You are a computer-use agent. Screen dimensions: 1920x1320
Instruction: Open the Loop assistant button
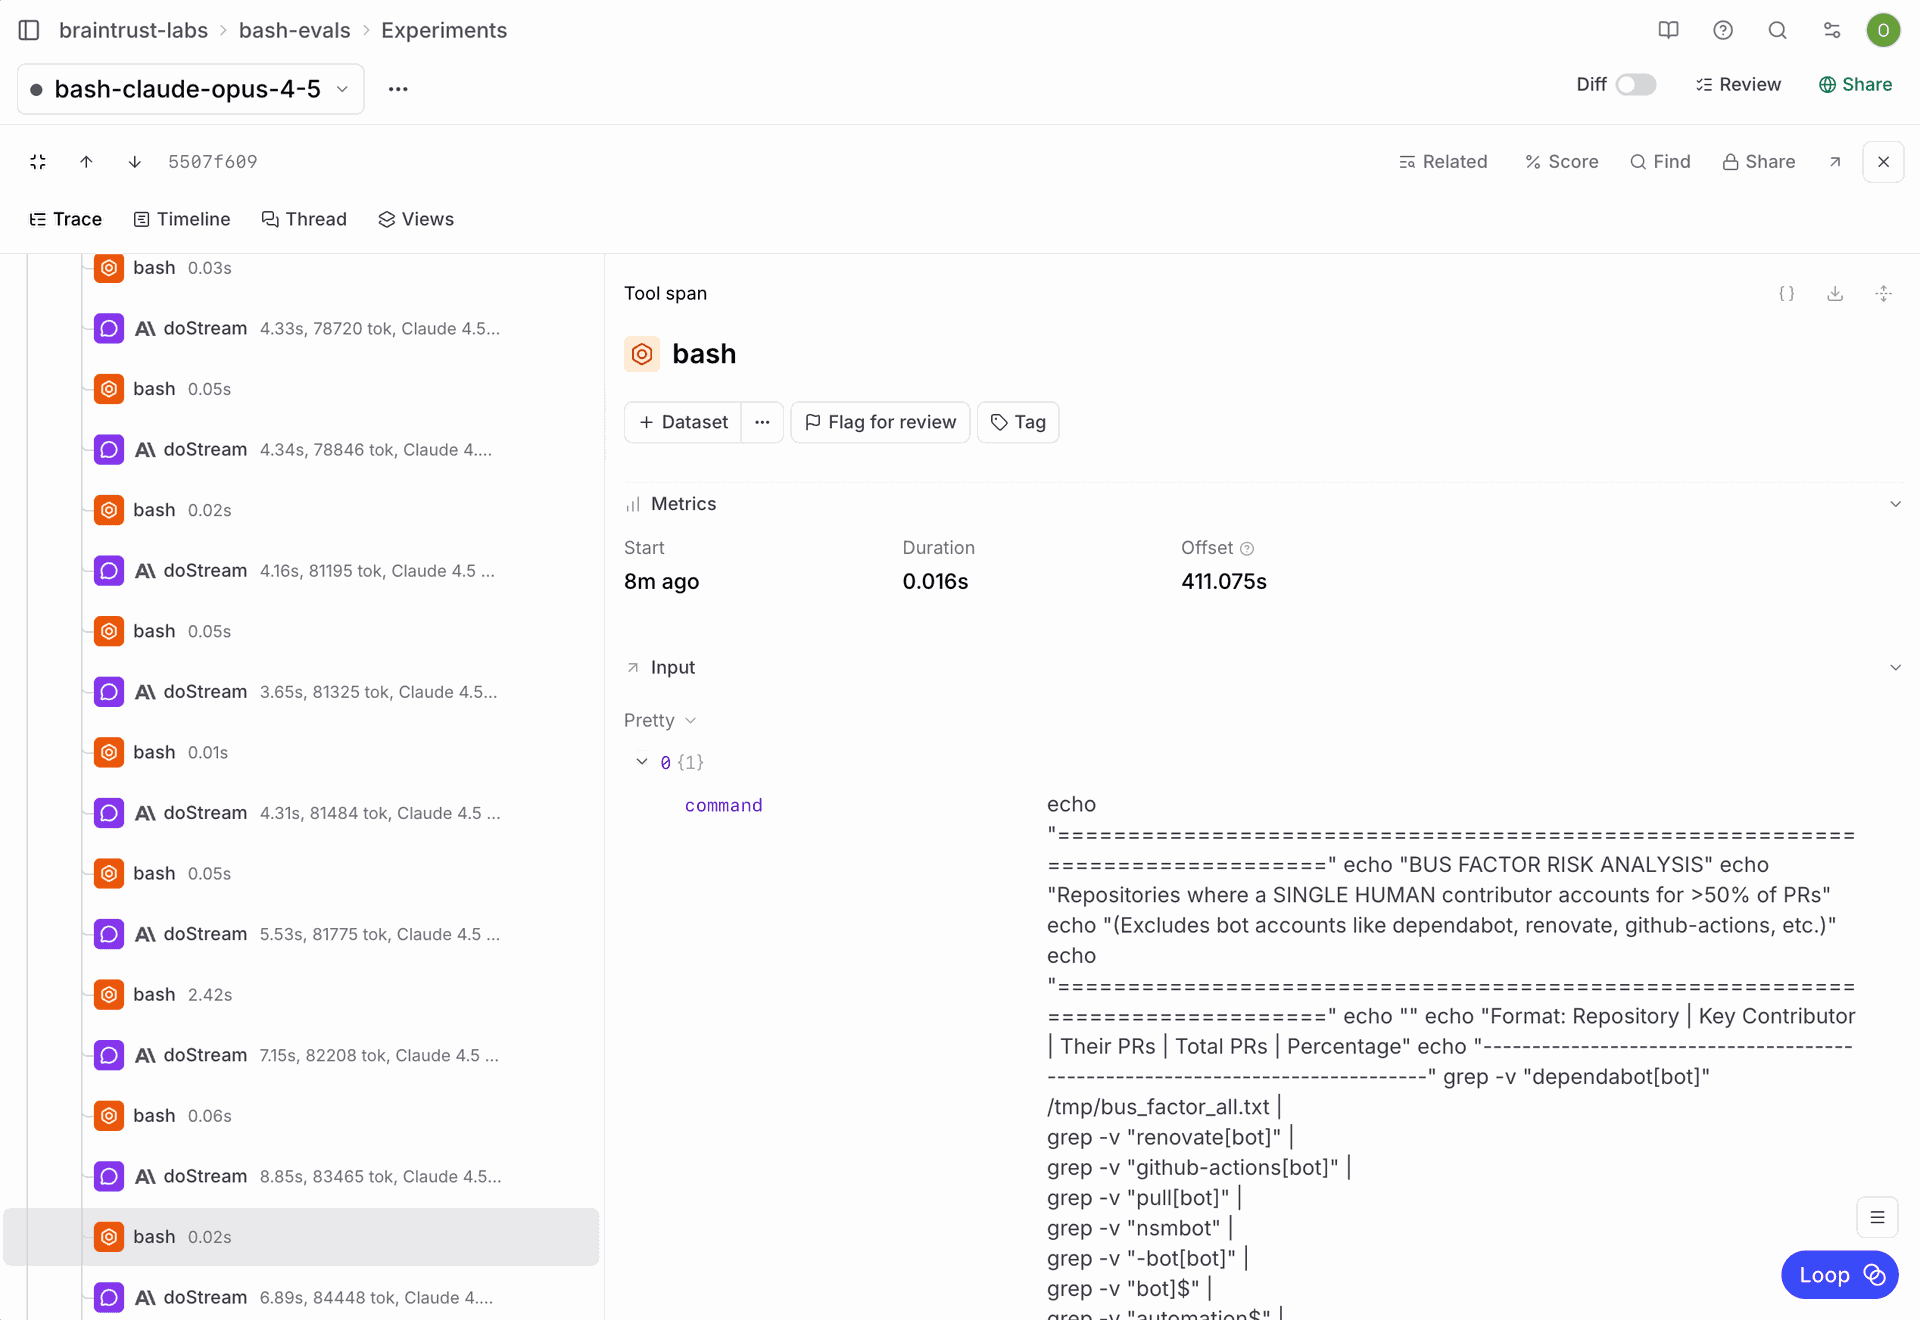(x=1840, y=1275)
